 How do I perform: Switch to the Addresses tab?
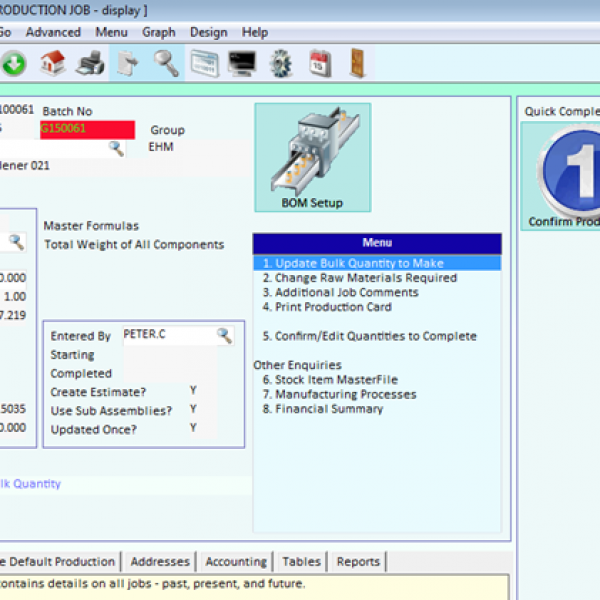160,561
